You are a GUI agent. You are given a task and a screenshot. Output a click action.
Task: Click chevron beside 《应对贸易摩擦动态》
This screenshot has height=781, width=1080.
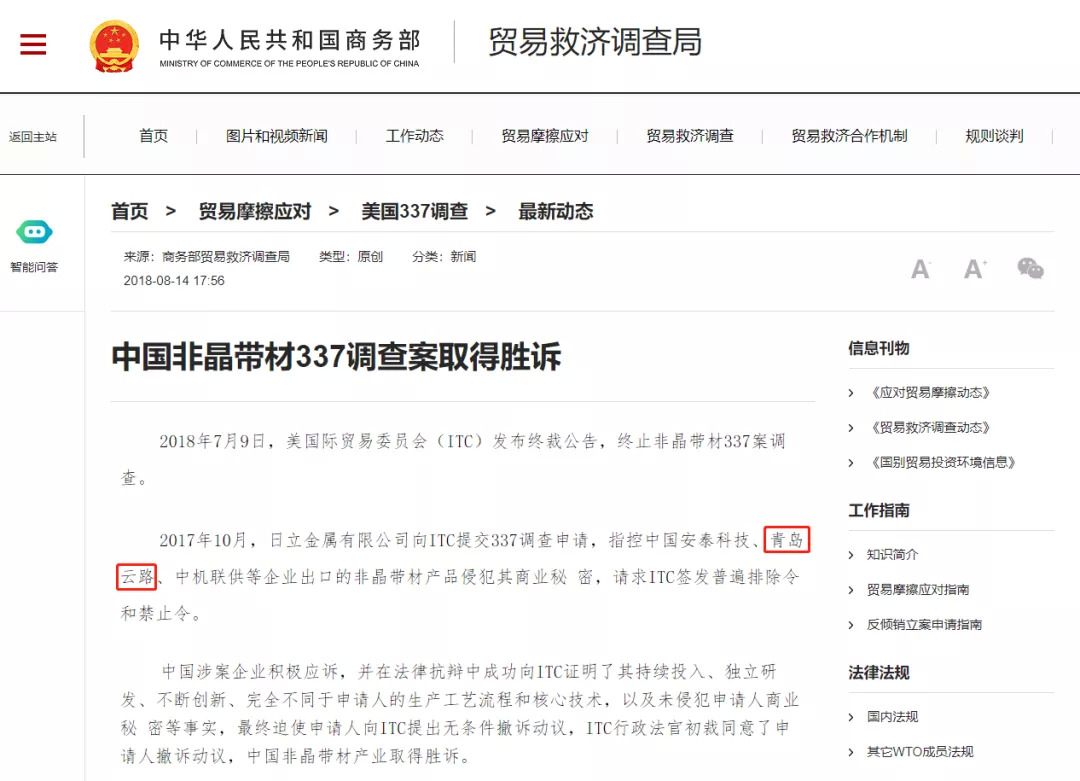click(851, 393)
